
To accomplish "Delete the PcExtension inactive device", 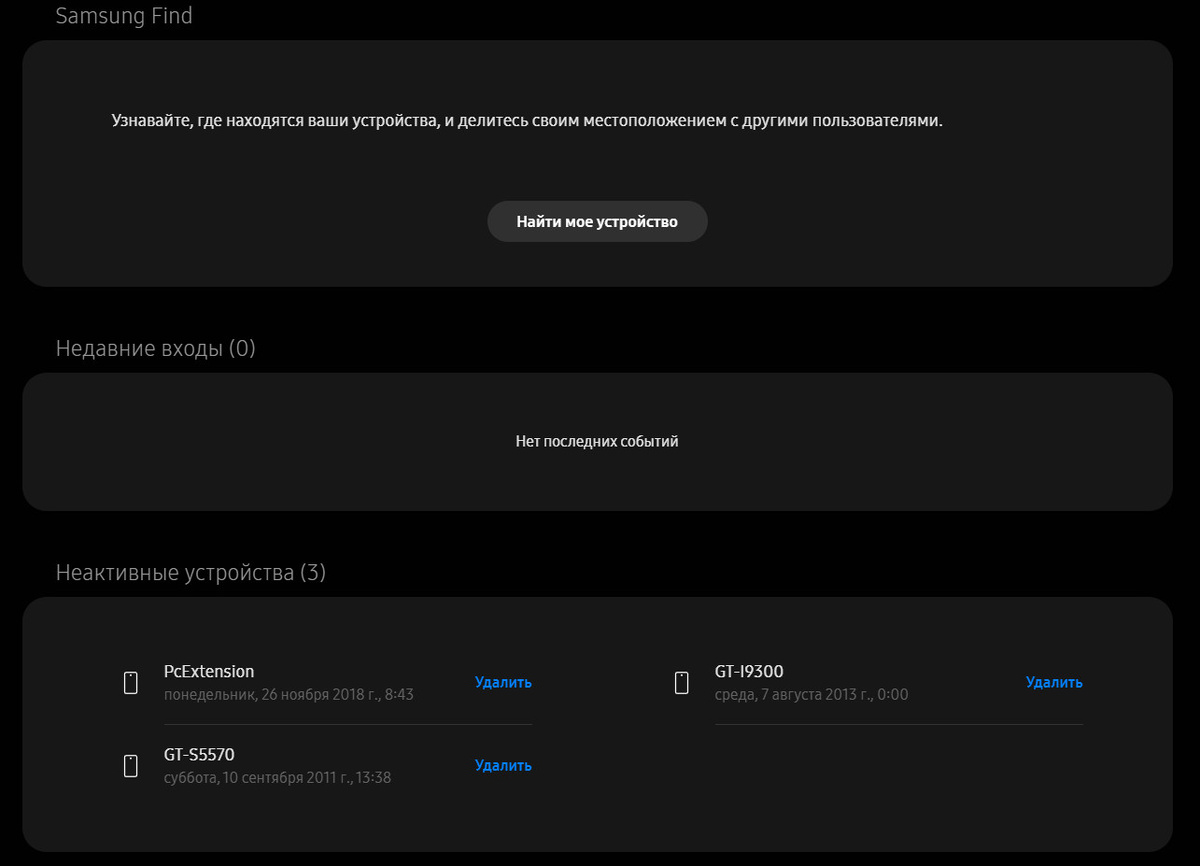I will click(x=503, y=682).
